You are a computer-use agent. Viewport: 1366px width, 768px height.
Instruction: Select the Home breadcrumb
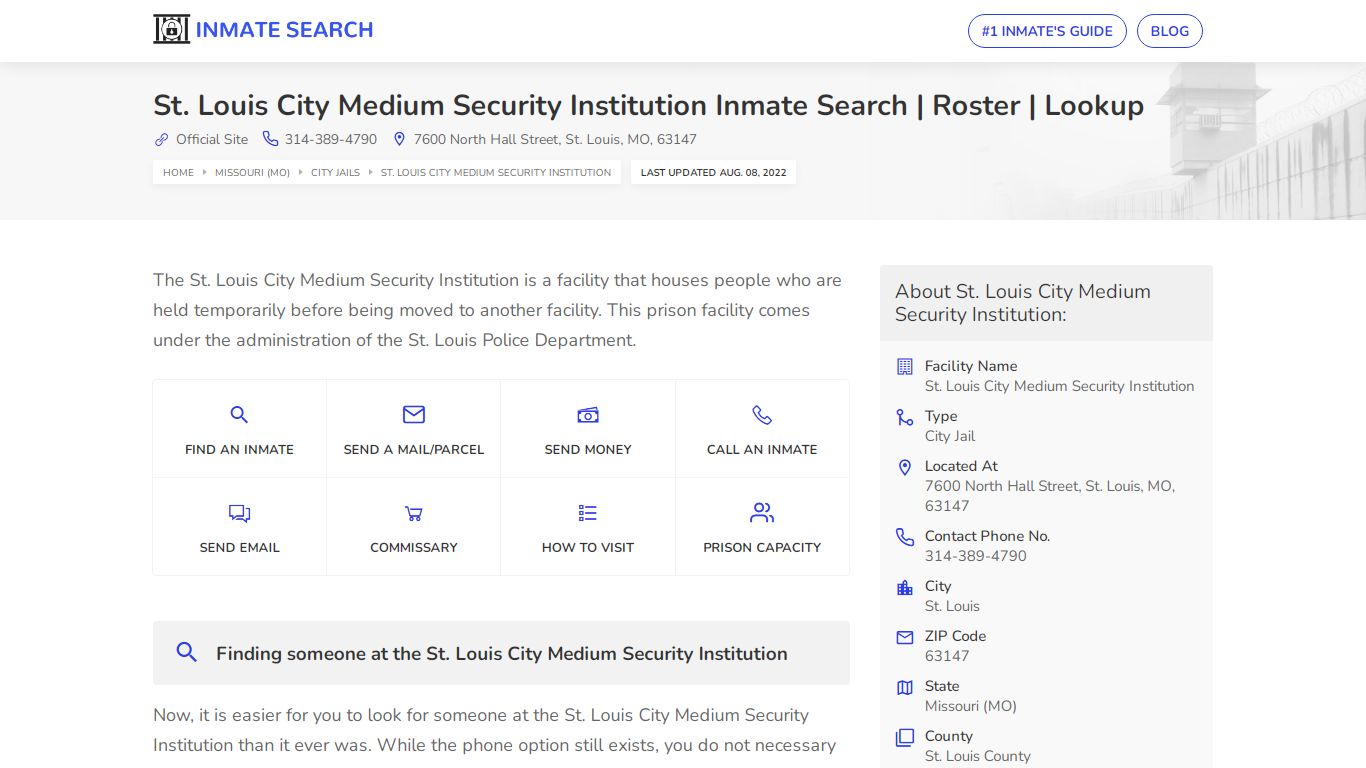coord(178,172)
